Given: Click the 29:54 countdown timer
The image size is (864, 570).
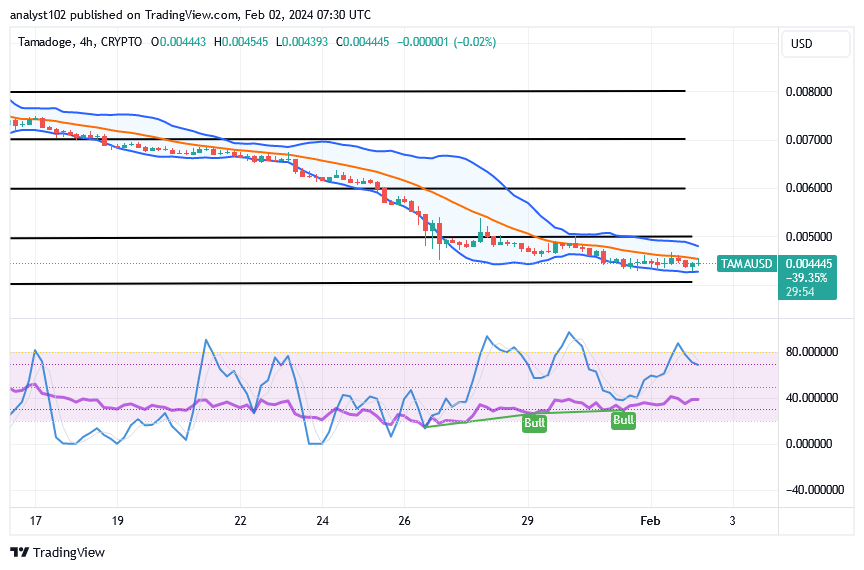Looking at the screenshot, I should pyautogui.click(x=800, y=292).
